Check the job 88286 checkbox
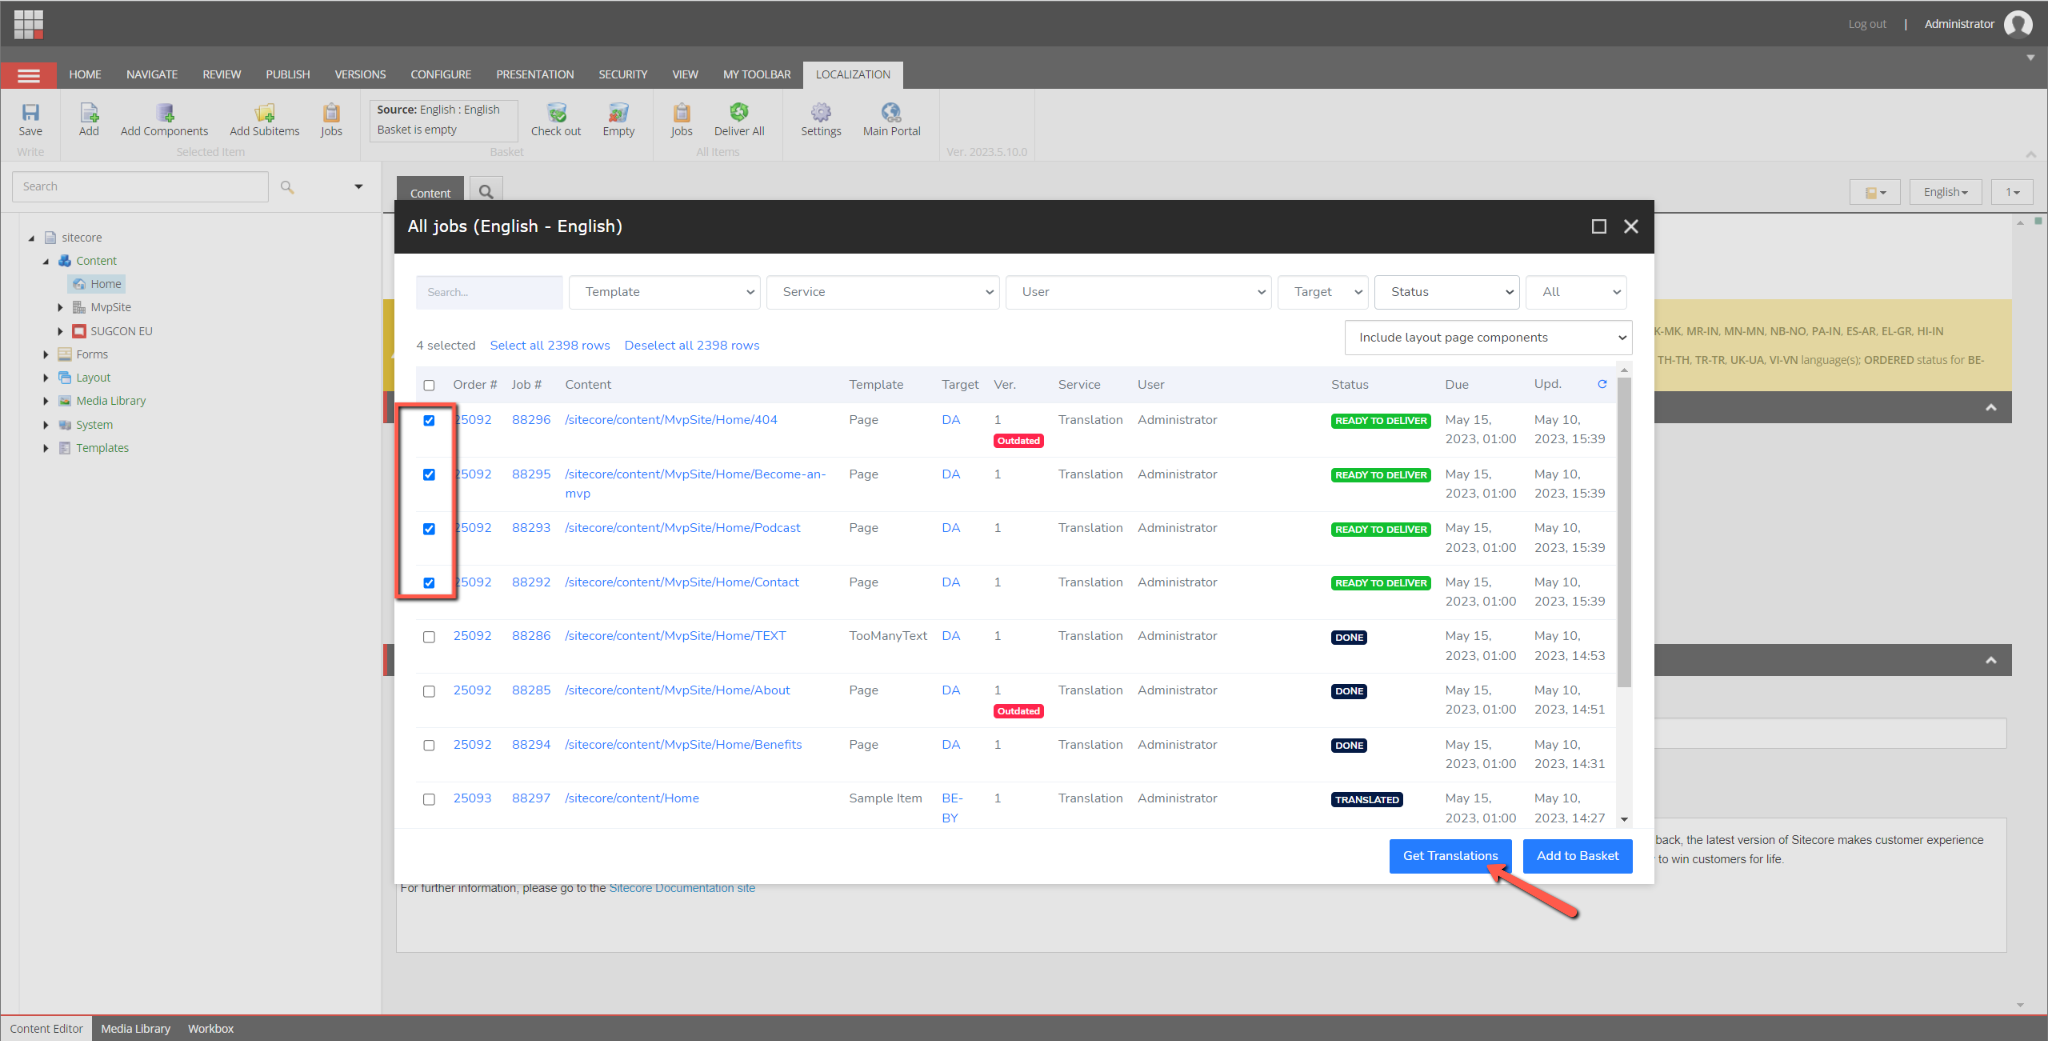Image resolution: width=2048 pixels, height=1041 pixels. [x=429, y=637]
